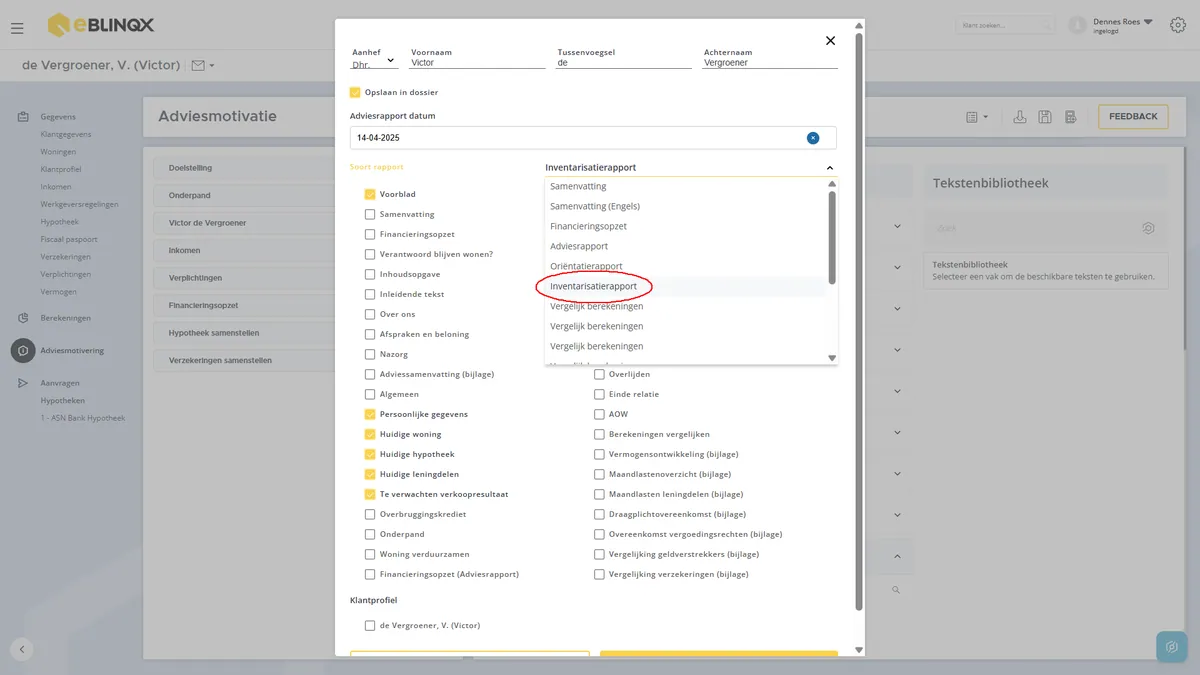This screenshot has height=675, width=1200.
Task: Click the user avatar icon next to Dennes Roes
Action: 1077,25
